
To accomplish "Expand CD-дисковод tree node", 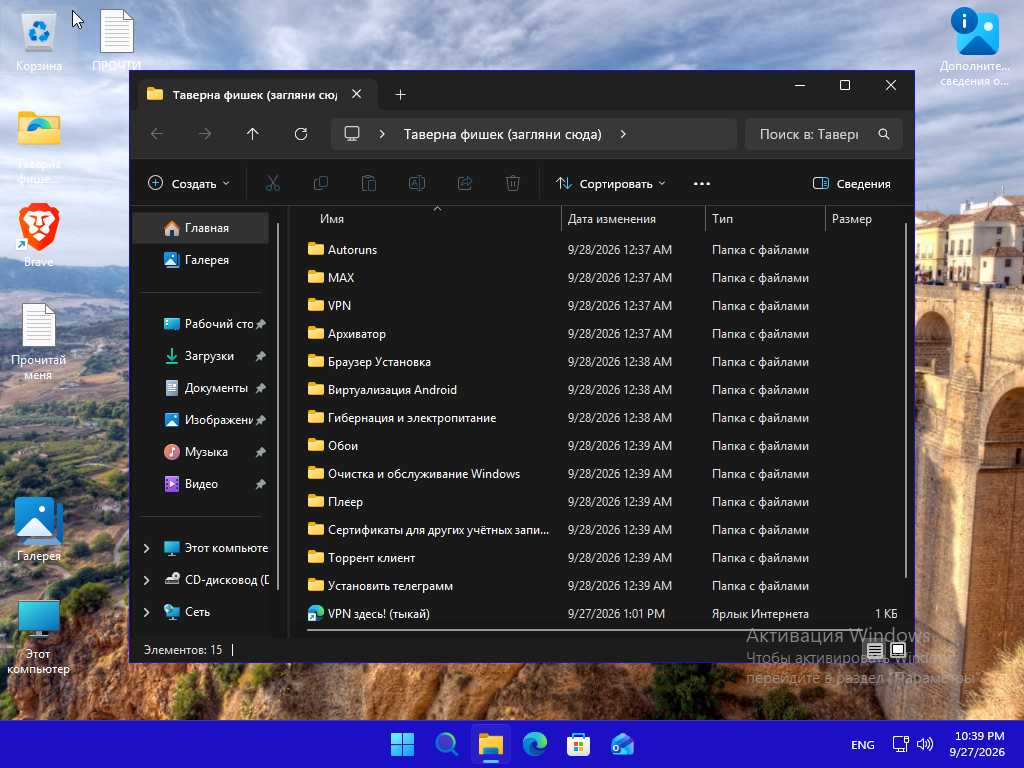I will tap(146, 580).
